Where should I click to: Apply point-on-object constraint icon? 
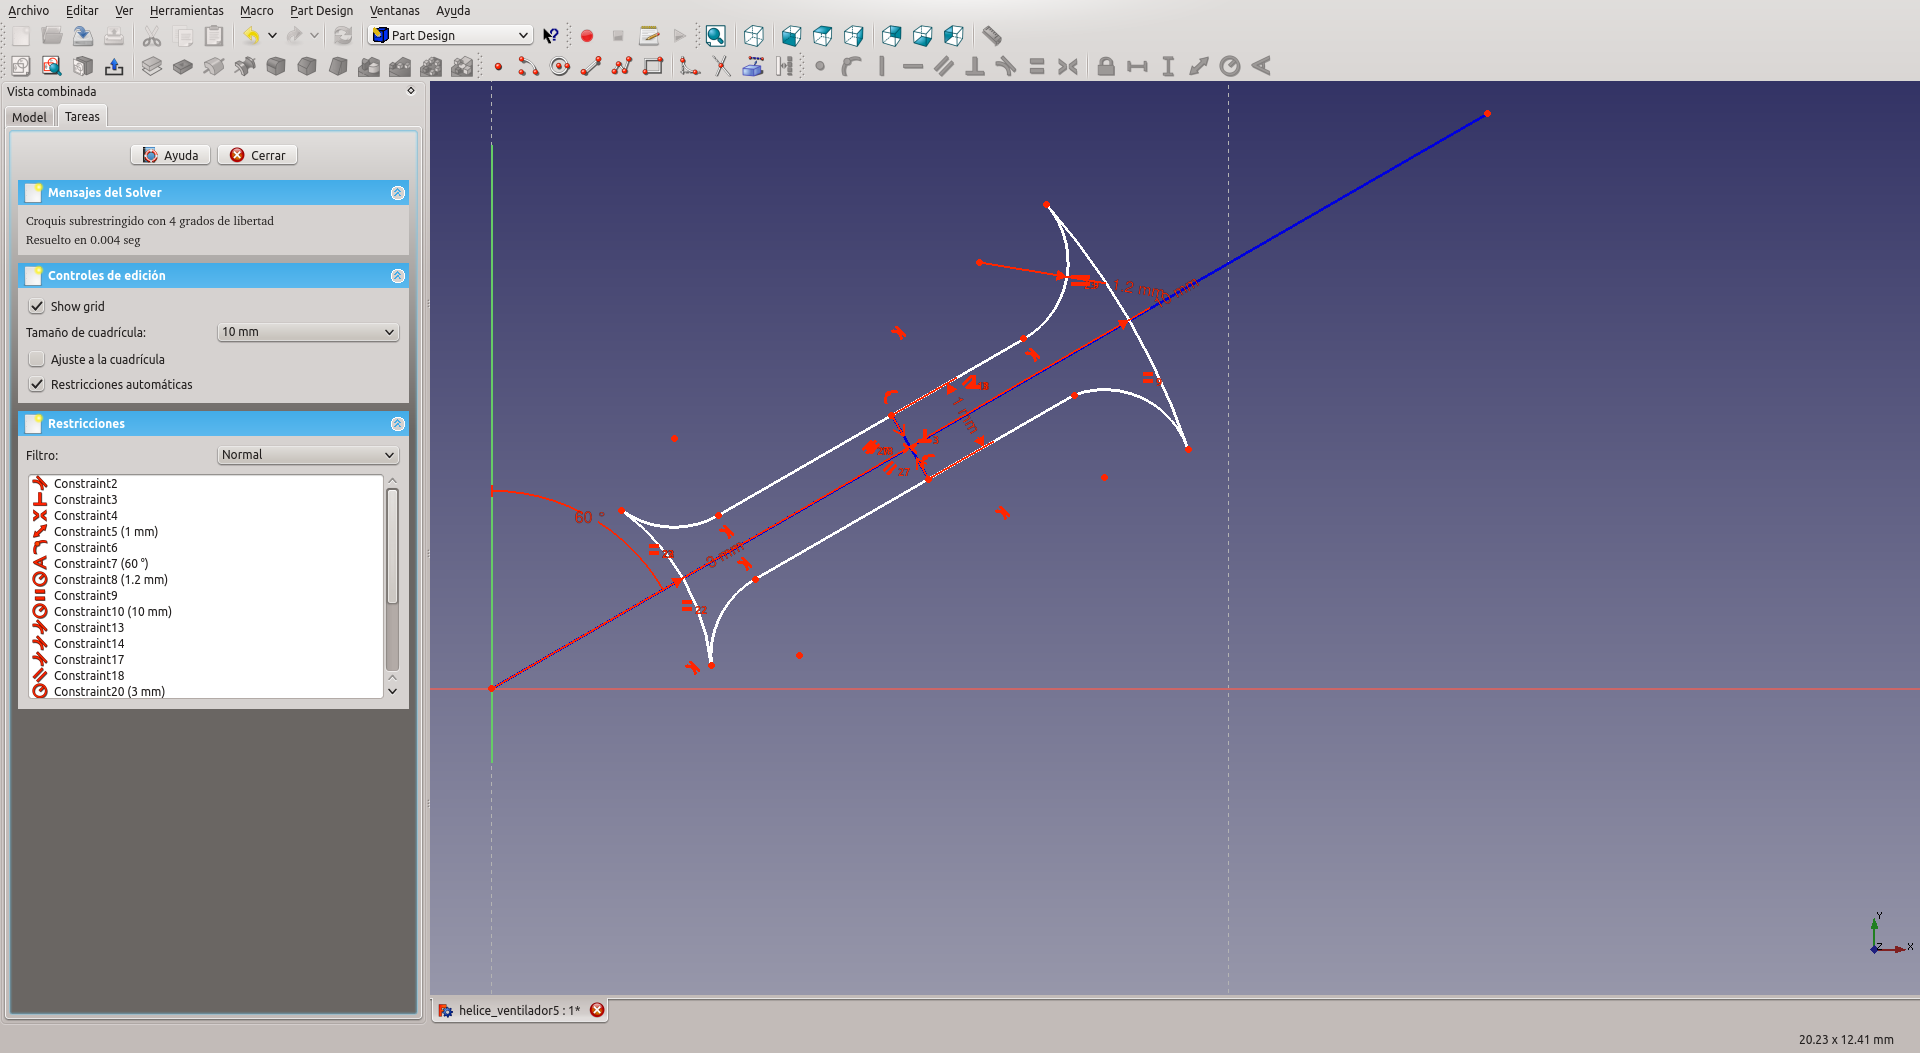[851, 67]
